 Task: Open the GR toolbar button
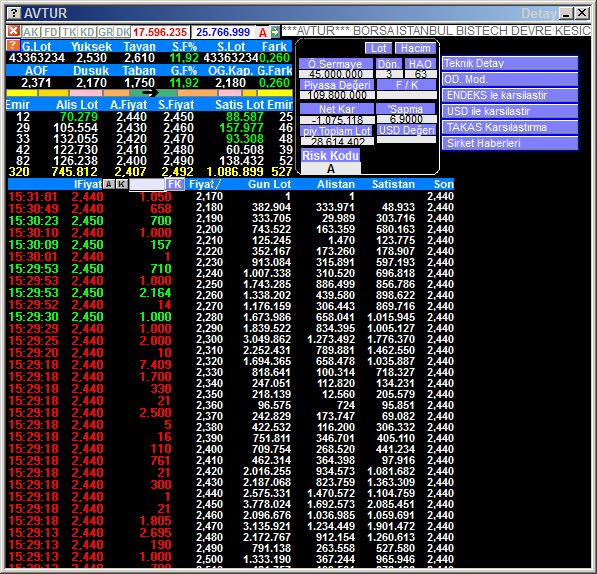tap(105, 32)
